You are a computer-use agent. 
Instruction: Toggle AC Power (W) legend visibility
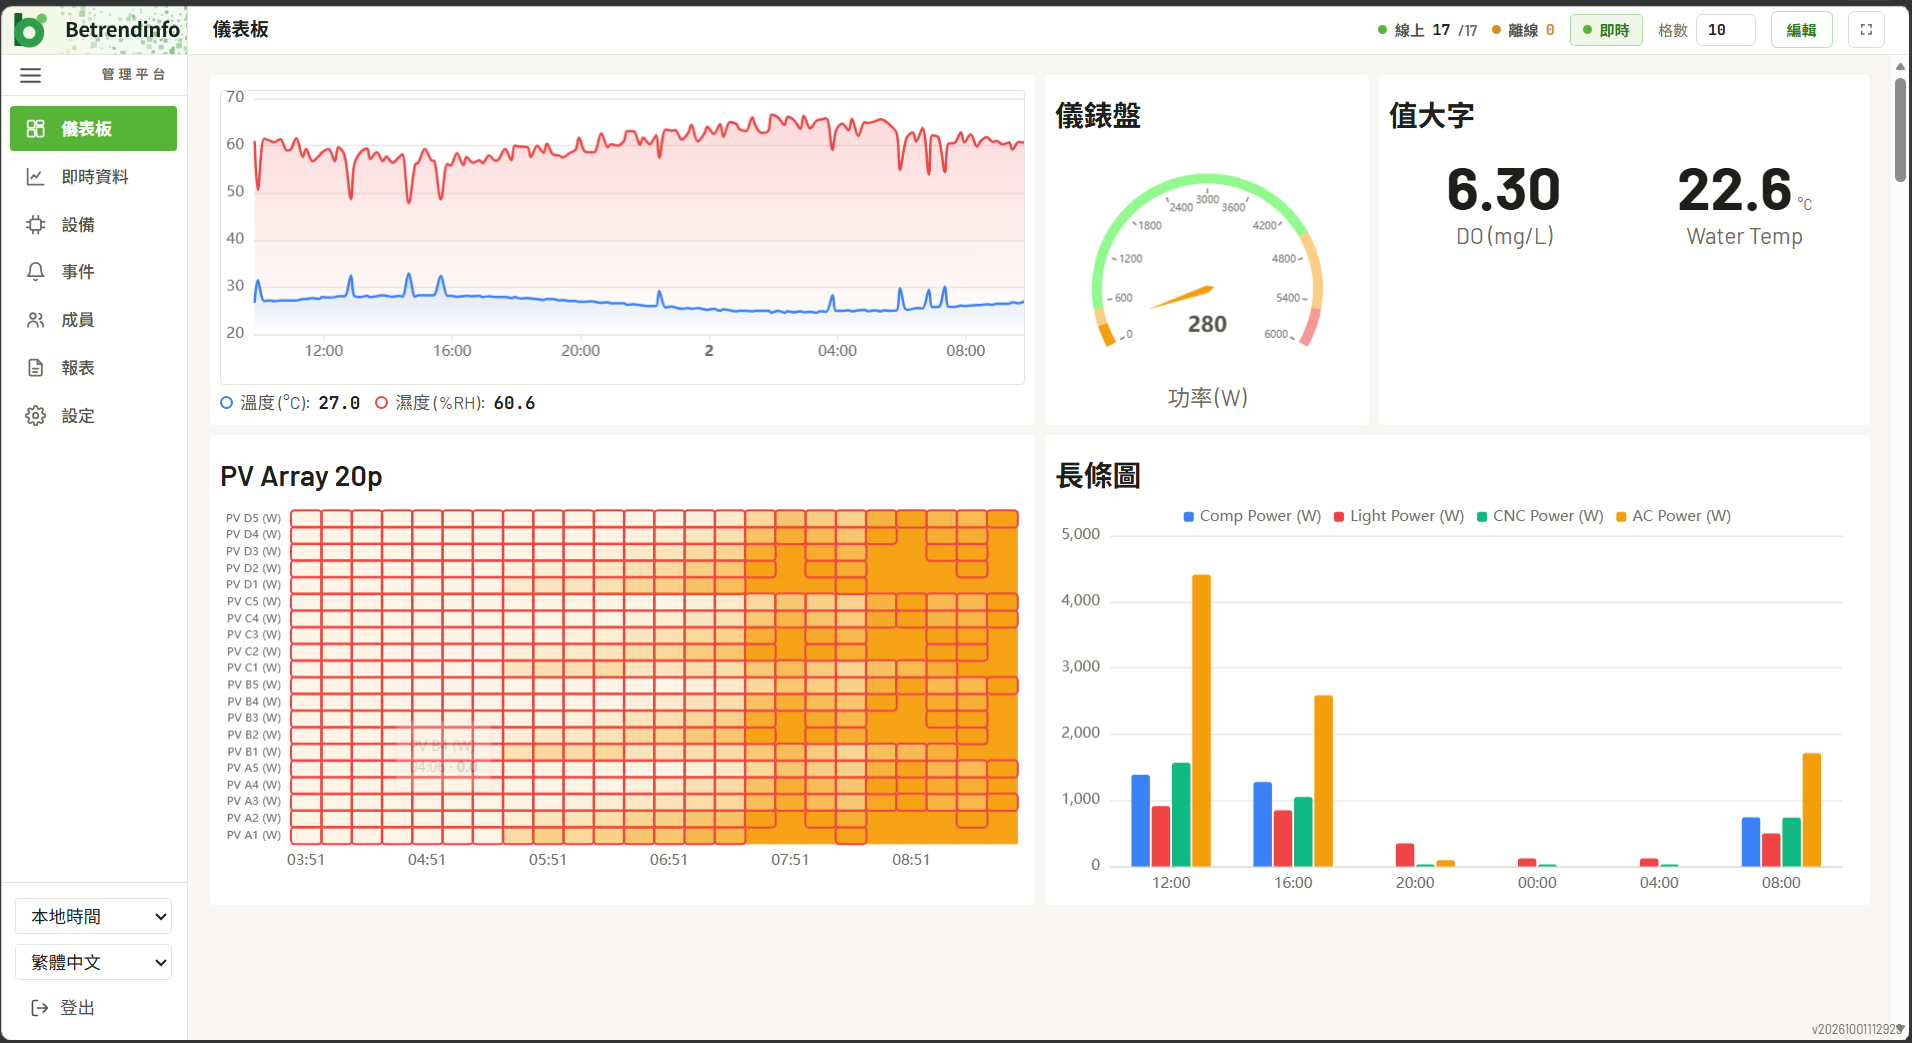(x=1674, y=516)
